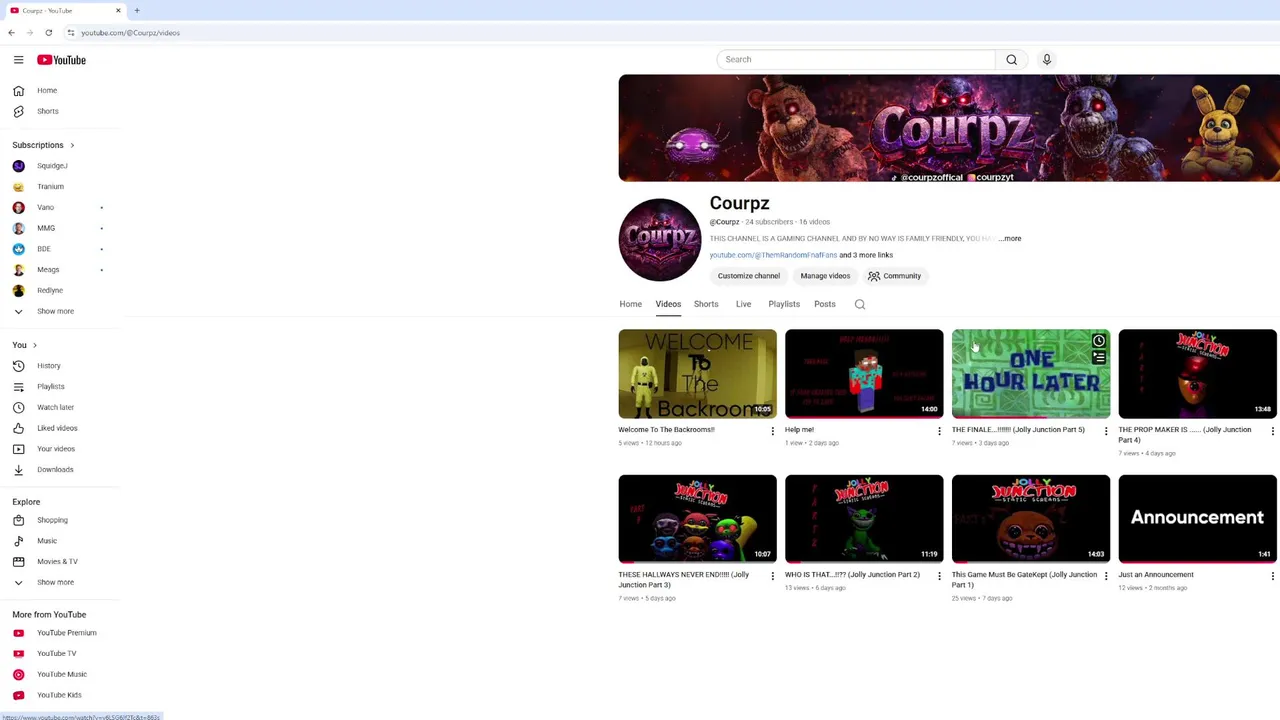Switch to the channel Home tab

pyautogui.click(x=630, y=304)
